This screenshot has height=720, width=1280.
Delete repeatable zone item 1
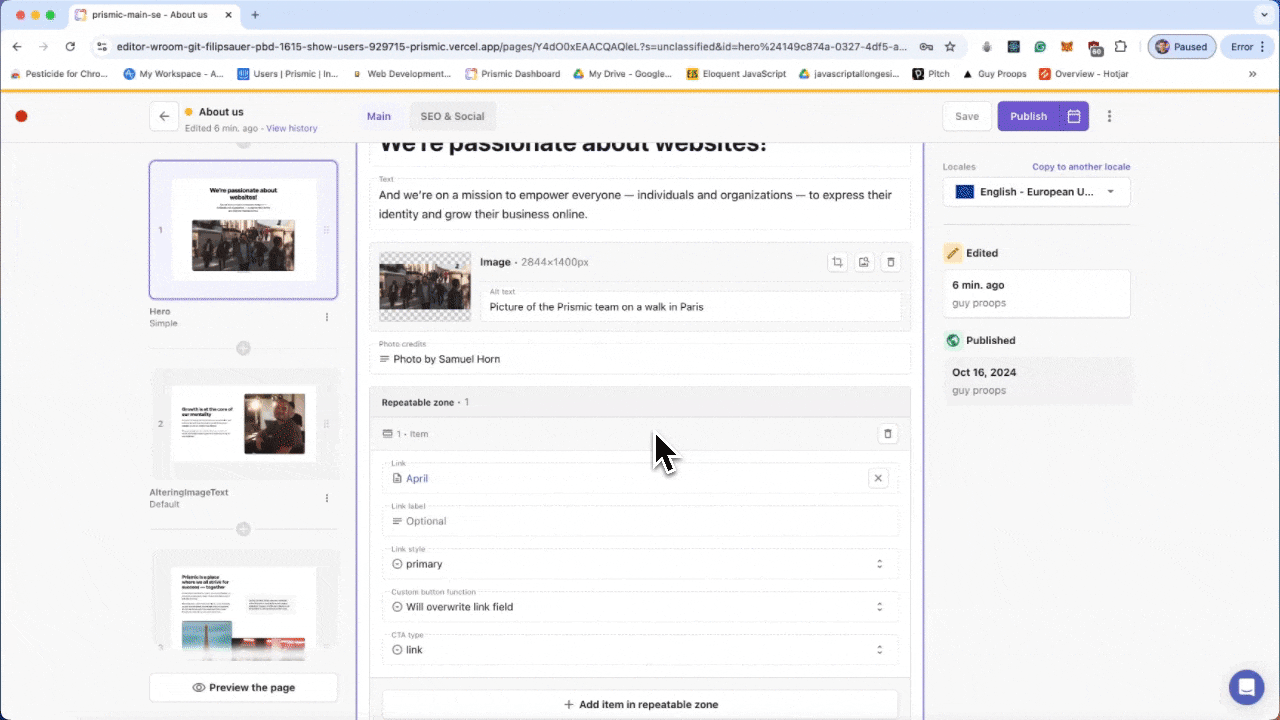[887, 434]
